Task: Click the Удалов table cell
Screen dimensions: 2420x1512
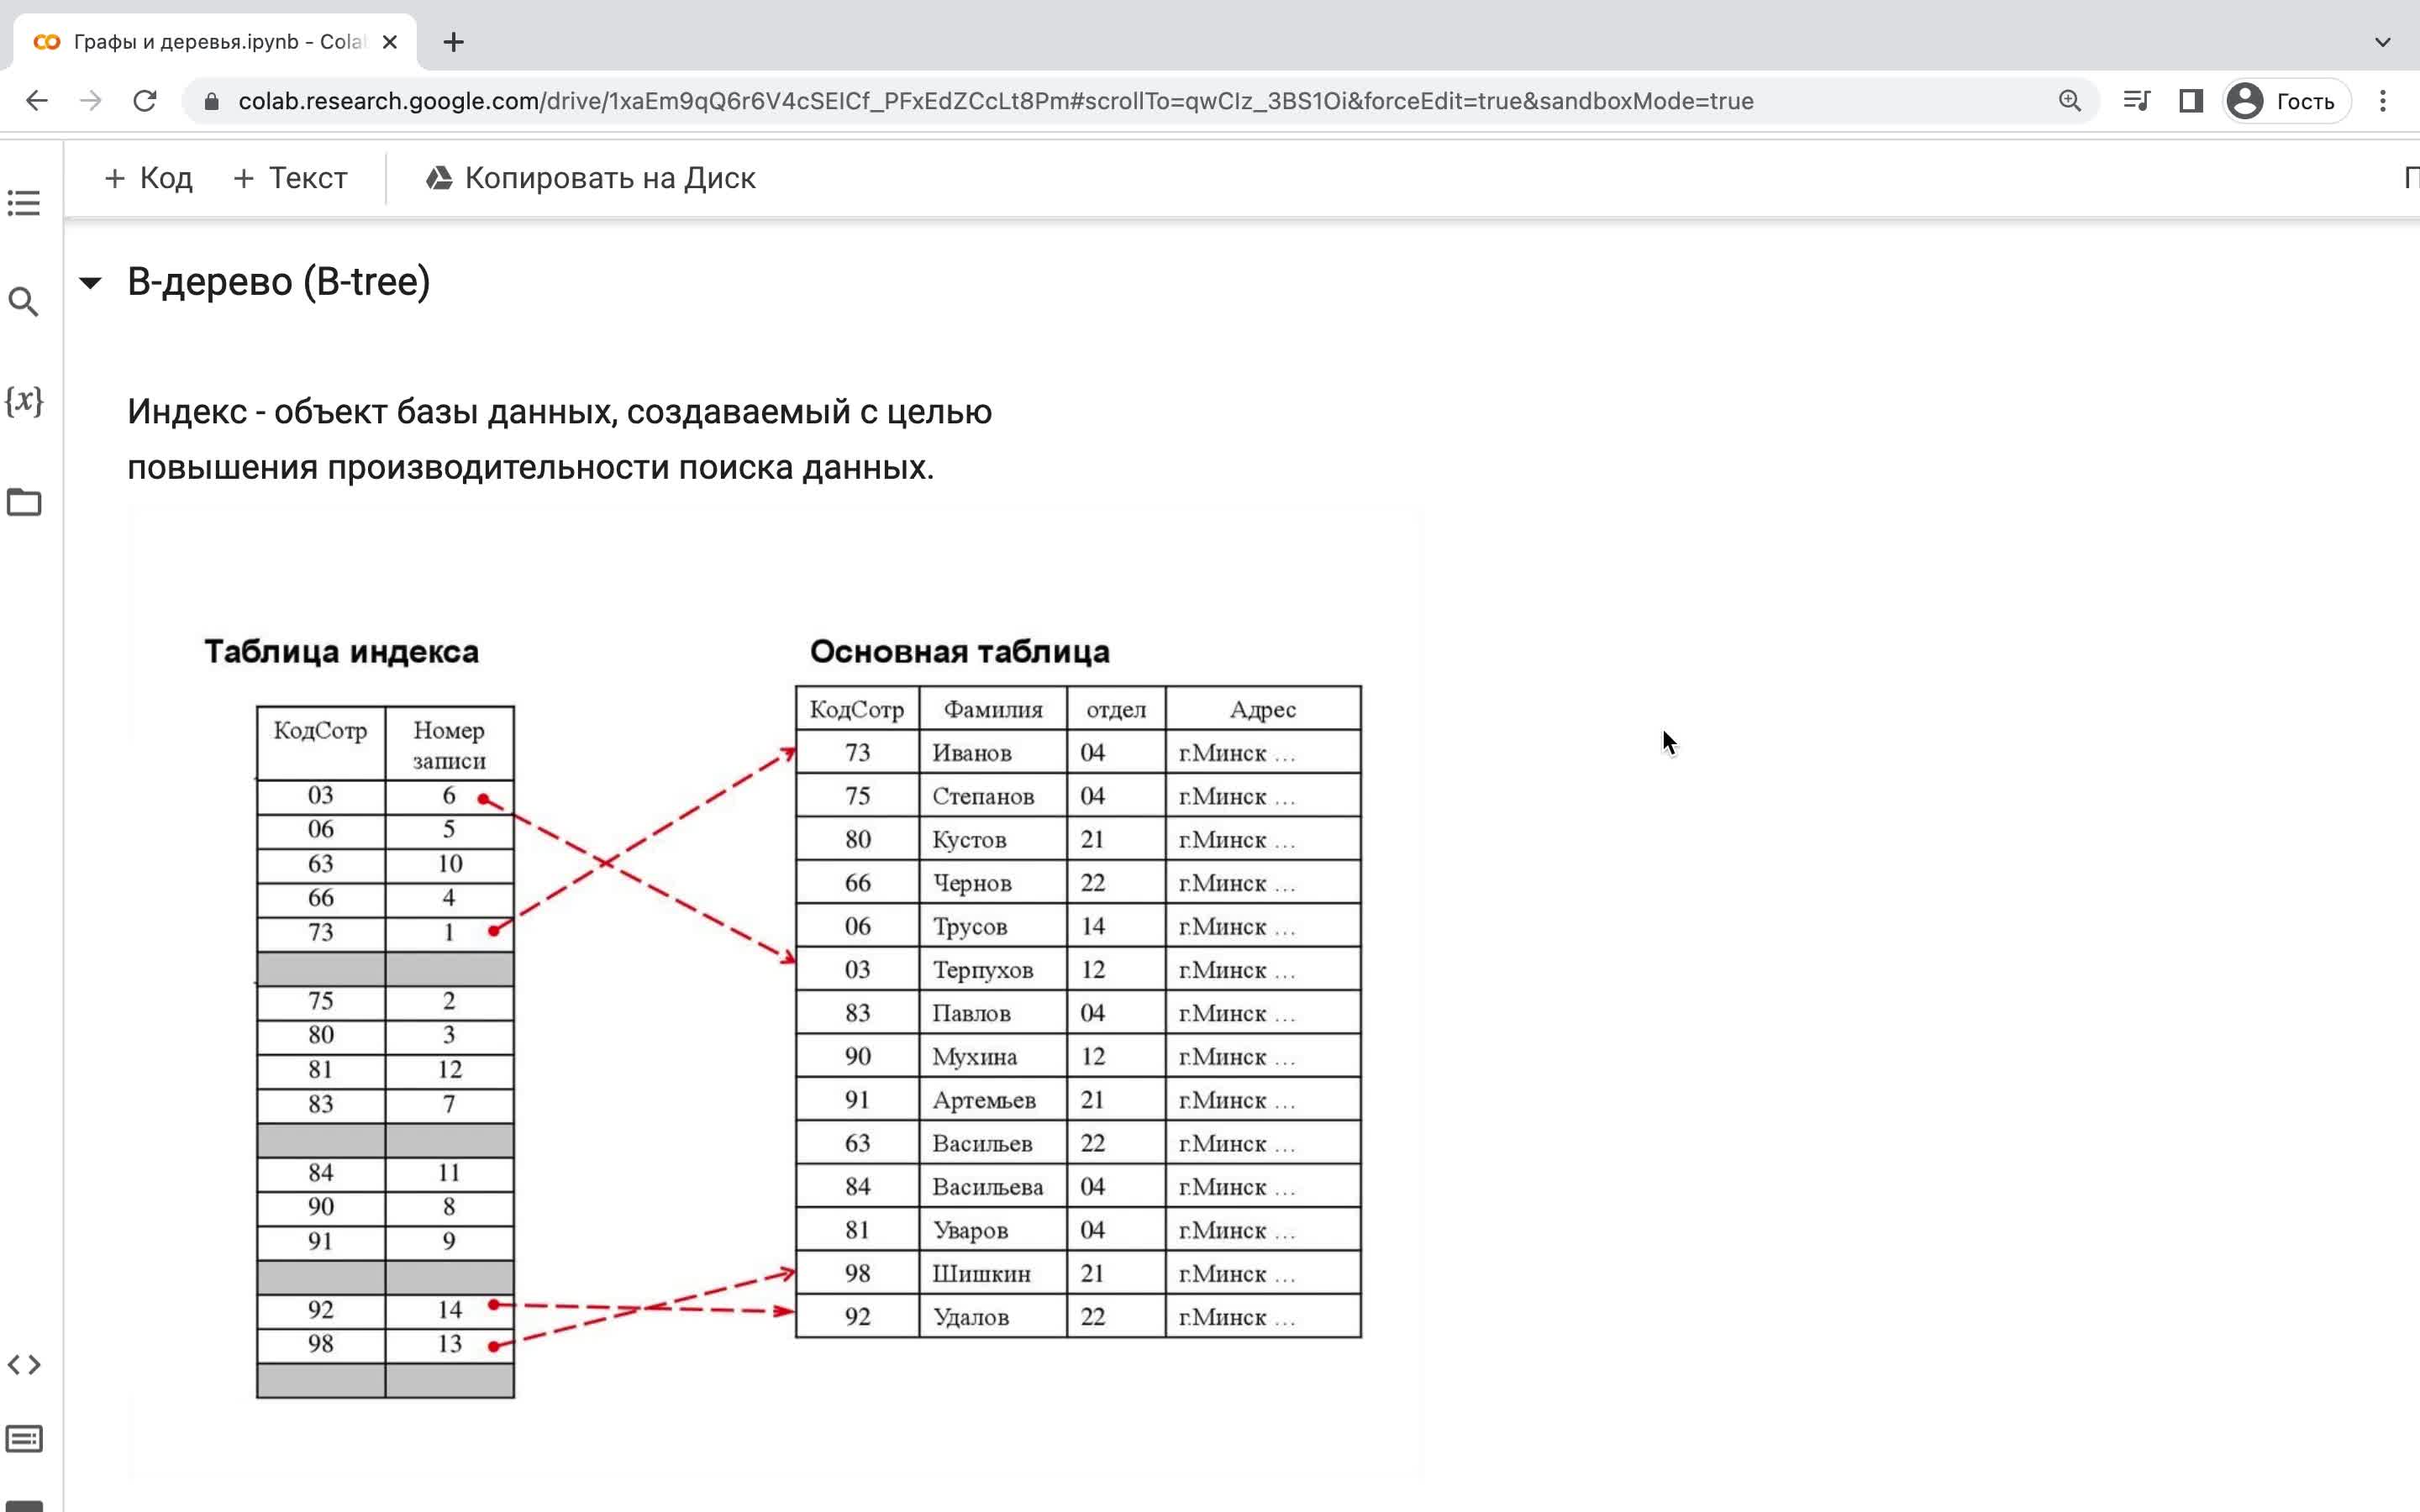Action: coord(993,1317)
